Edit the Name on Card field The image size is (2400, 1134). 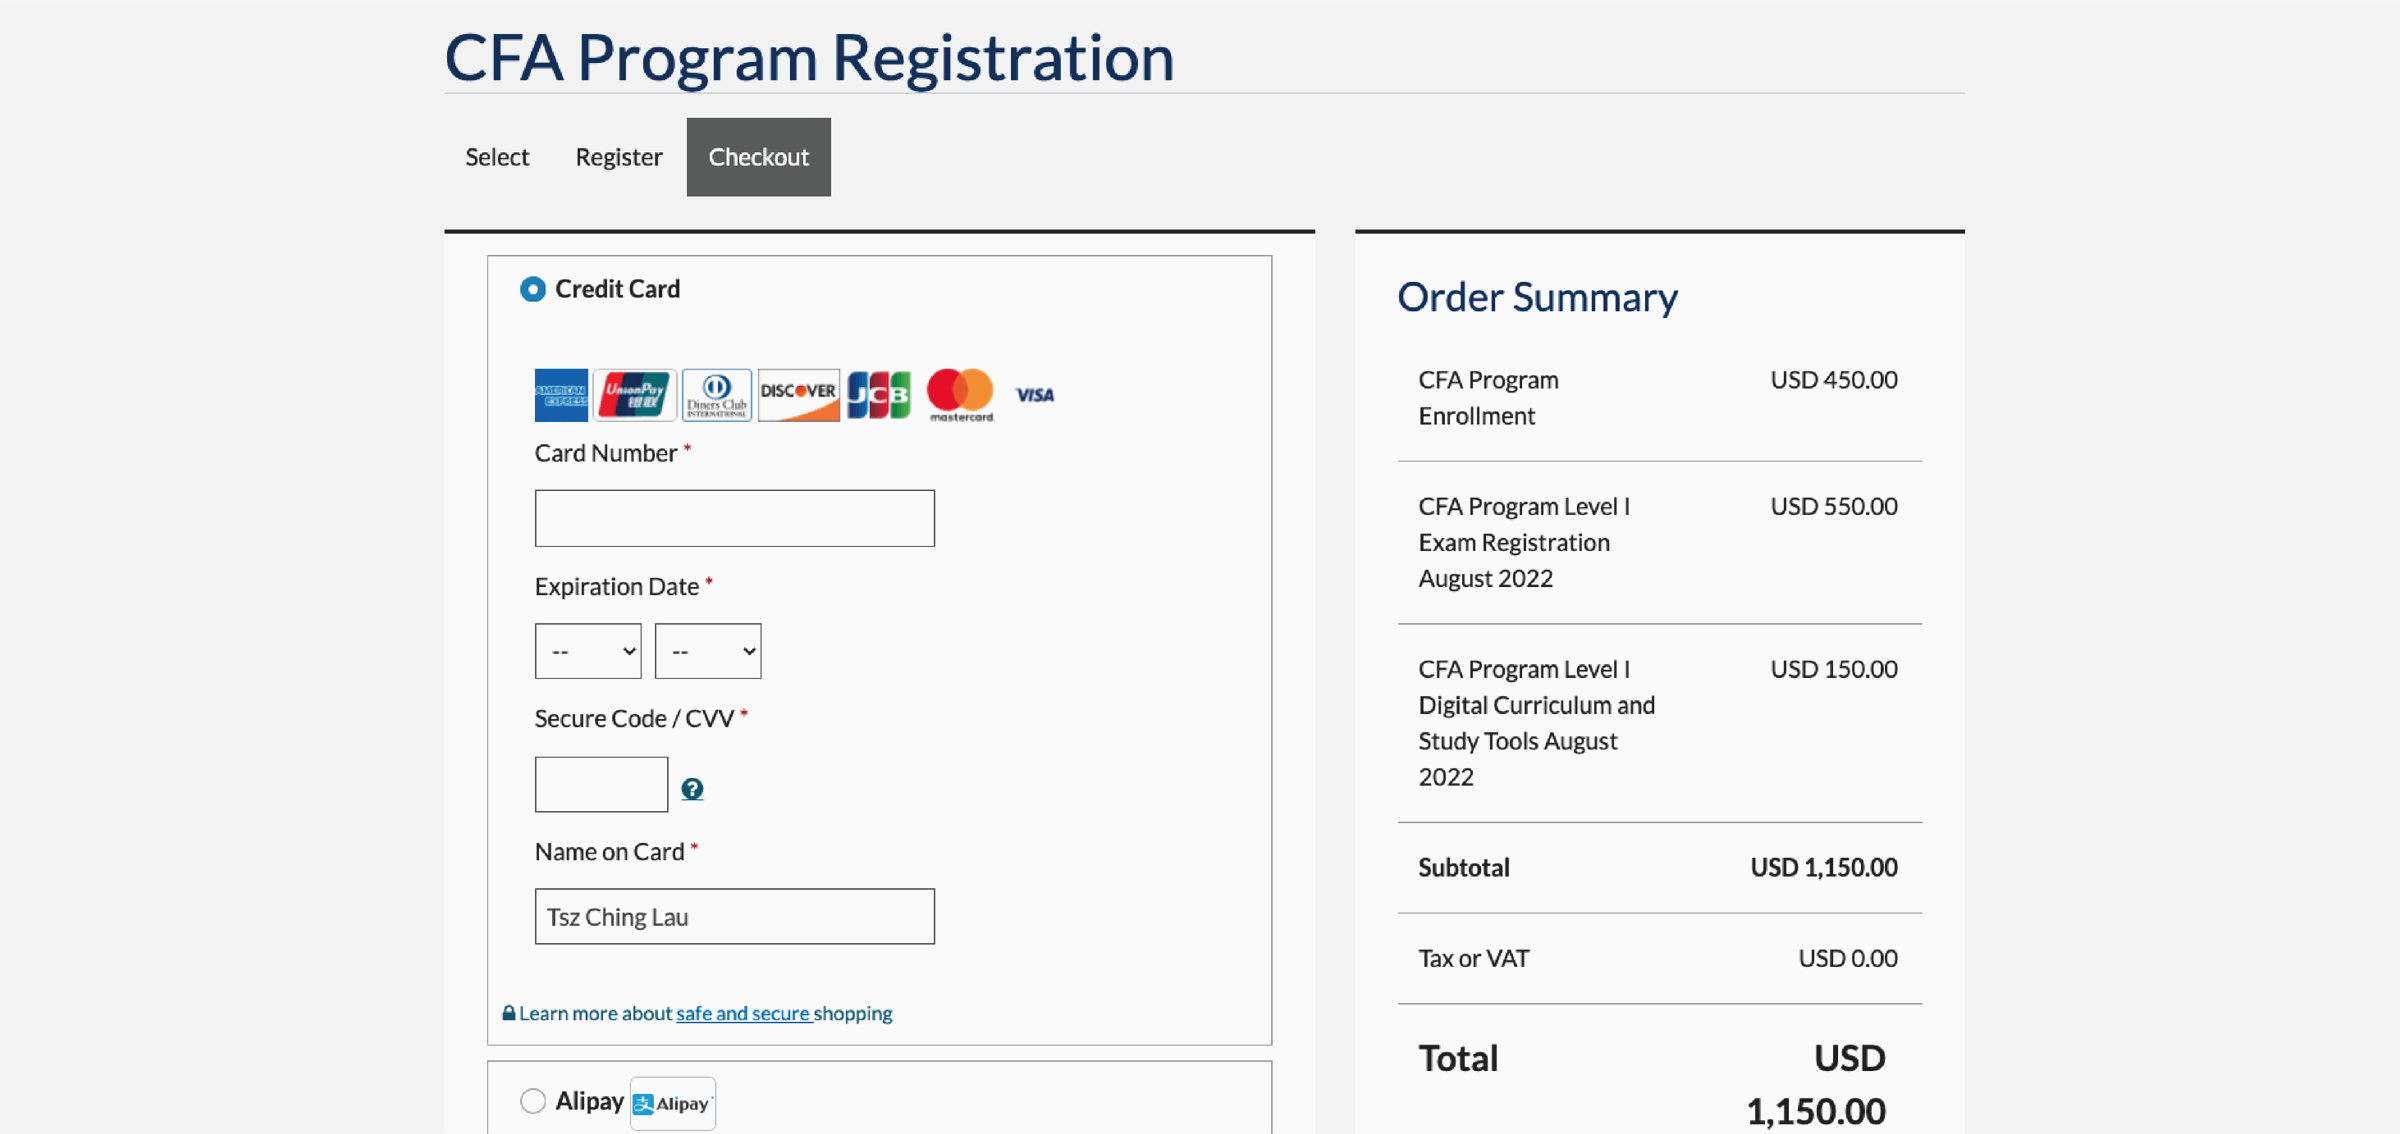(x=734, y=916)
